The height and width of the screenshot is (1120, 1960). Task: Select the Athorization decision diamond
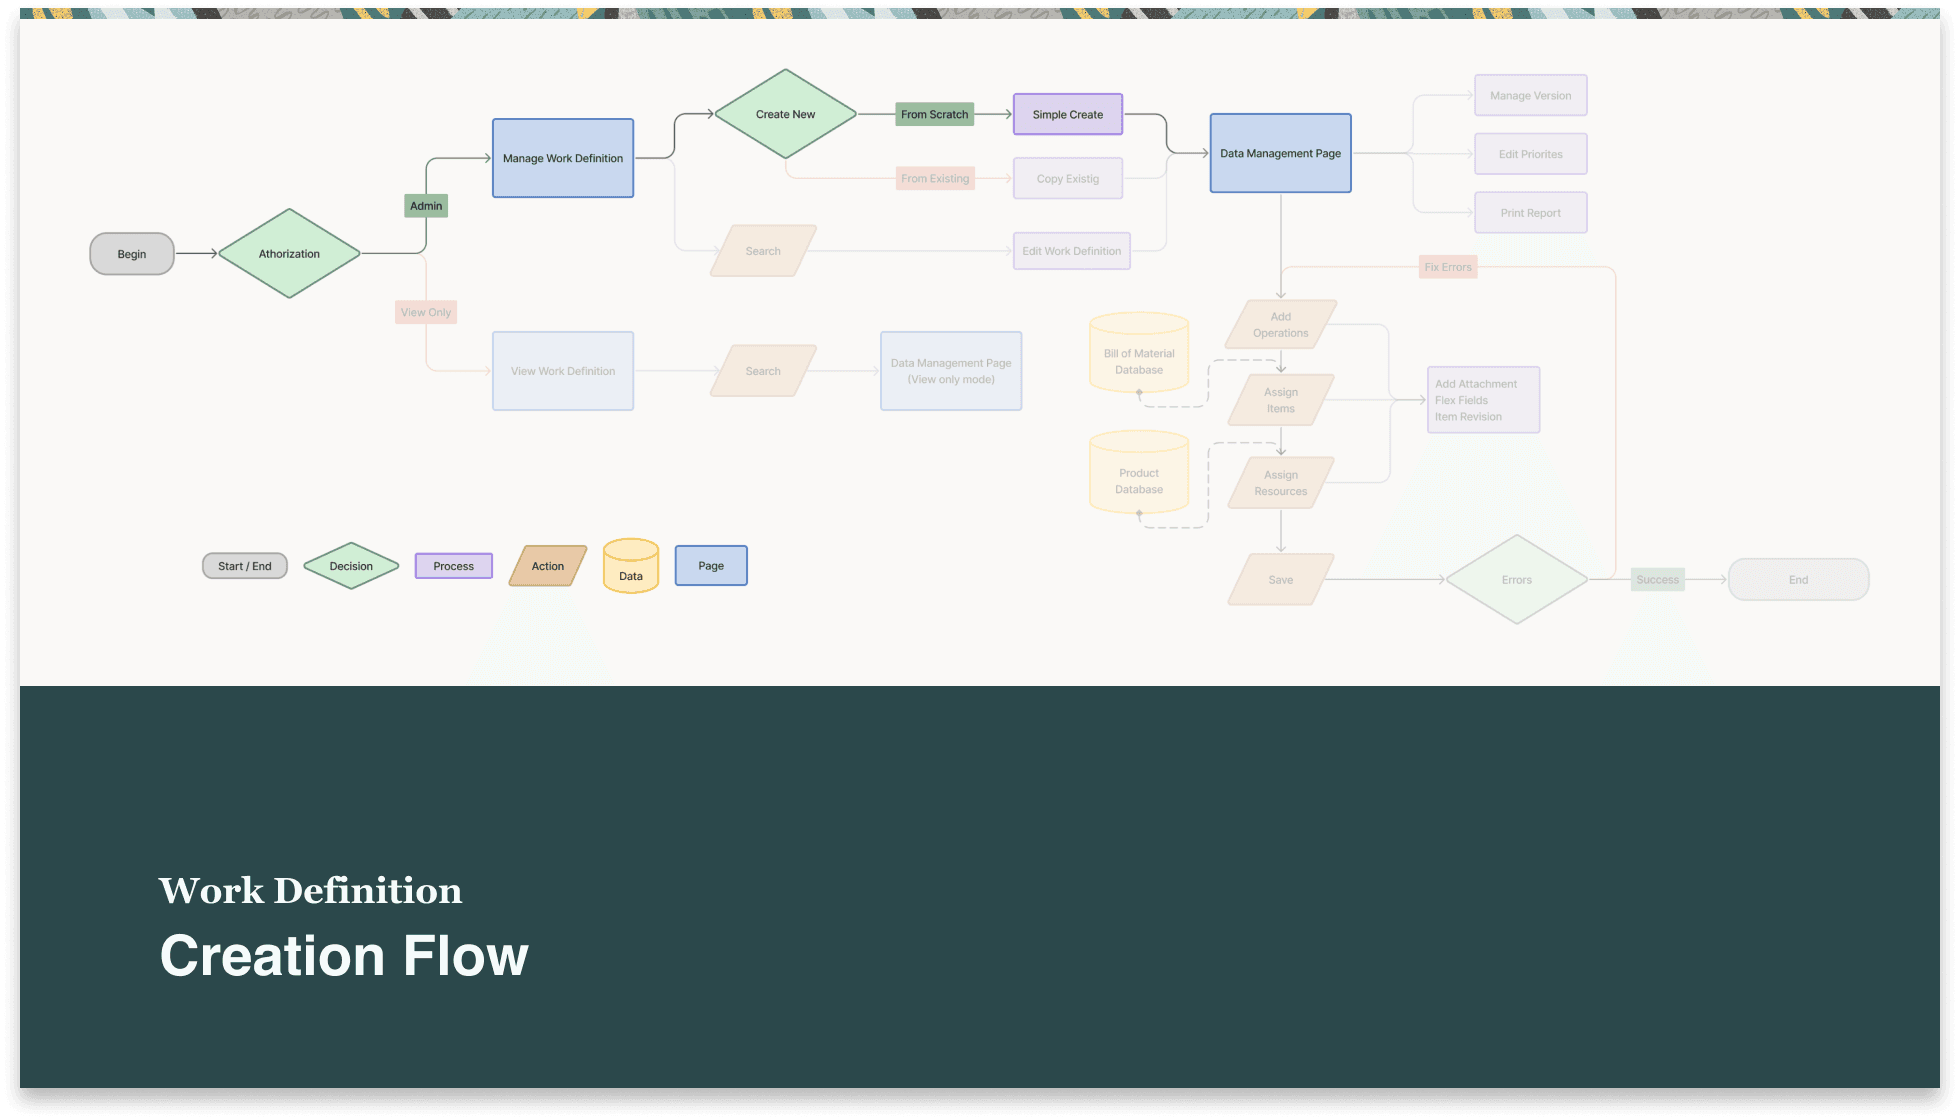289,254
